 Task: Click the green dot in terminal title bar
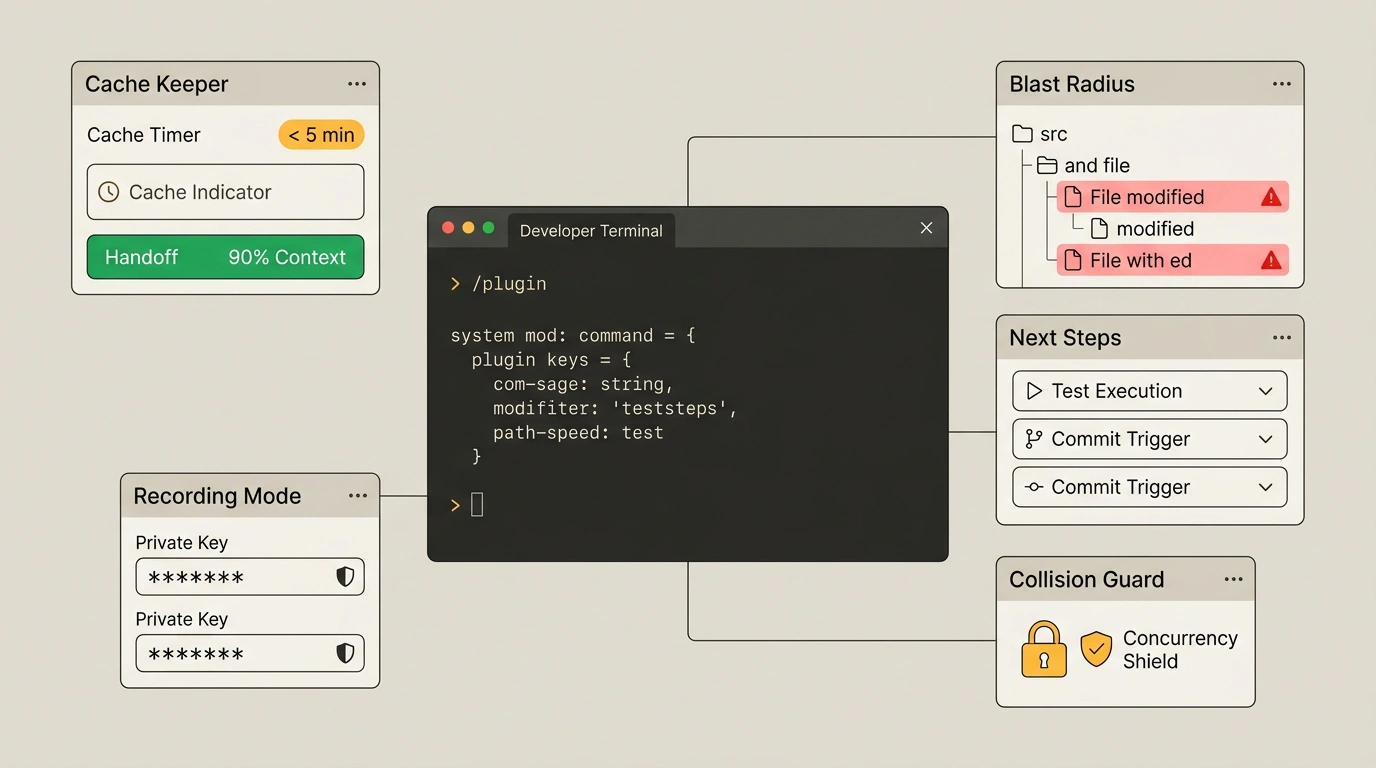(x=488, y=228)
